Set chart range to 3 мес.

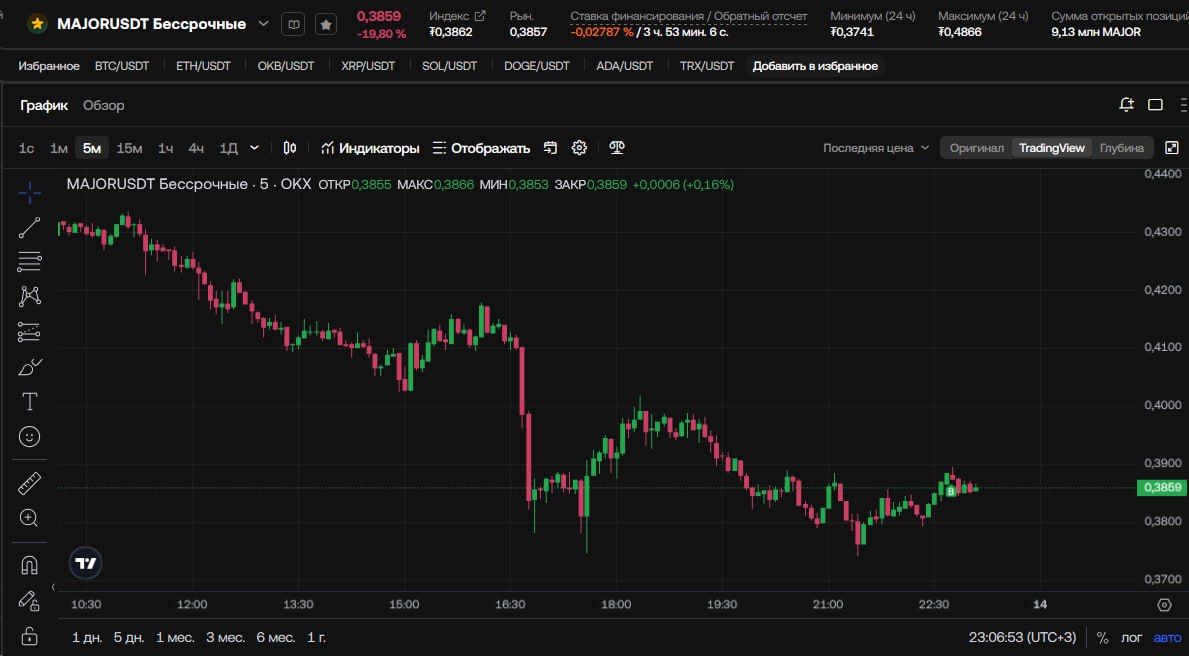tap(225, 638)
